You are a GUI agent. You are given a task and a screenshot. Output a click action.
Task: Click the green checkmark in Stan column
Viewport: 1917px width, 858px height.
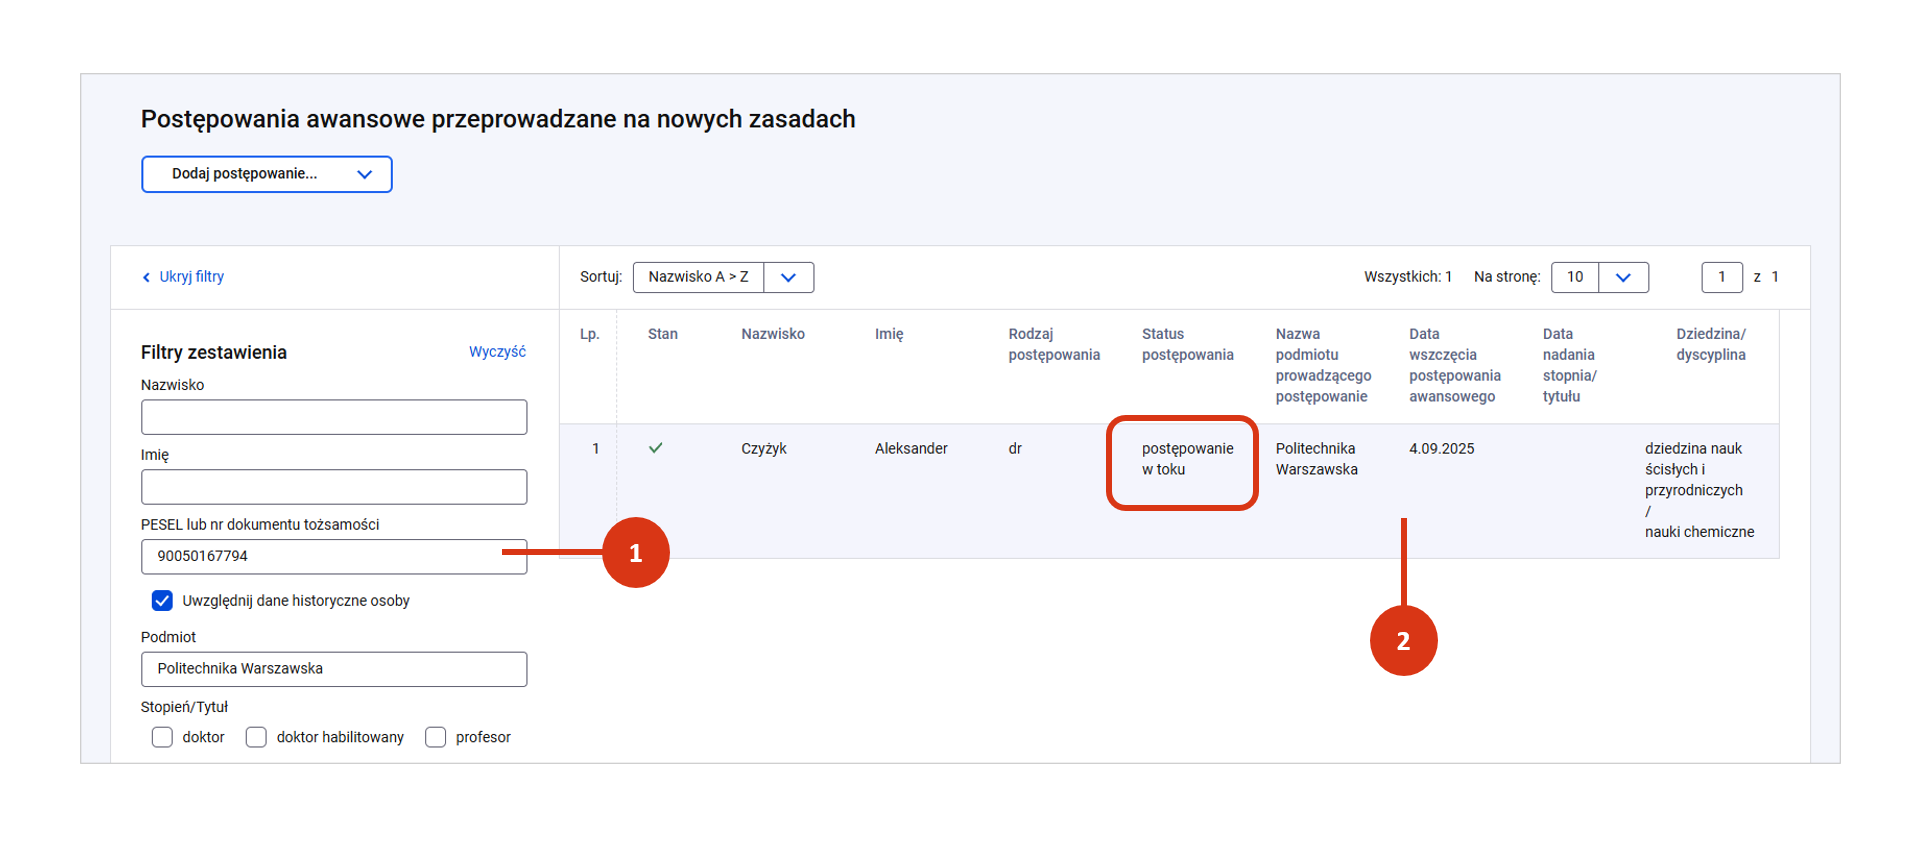pyautogui.click(x=656, y=448)
